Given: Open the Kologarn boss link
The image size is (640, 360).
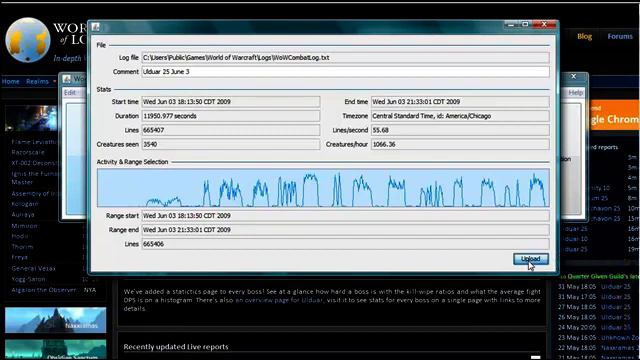Looking at the screenshot, I should (x=25, y=204).
